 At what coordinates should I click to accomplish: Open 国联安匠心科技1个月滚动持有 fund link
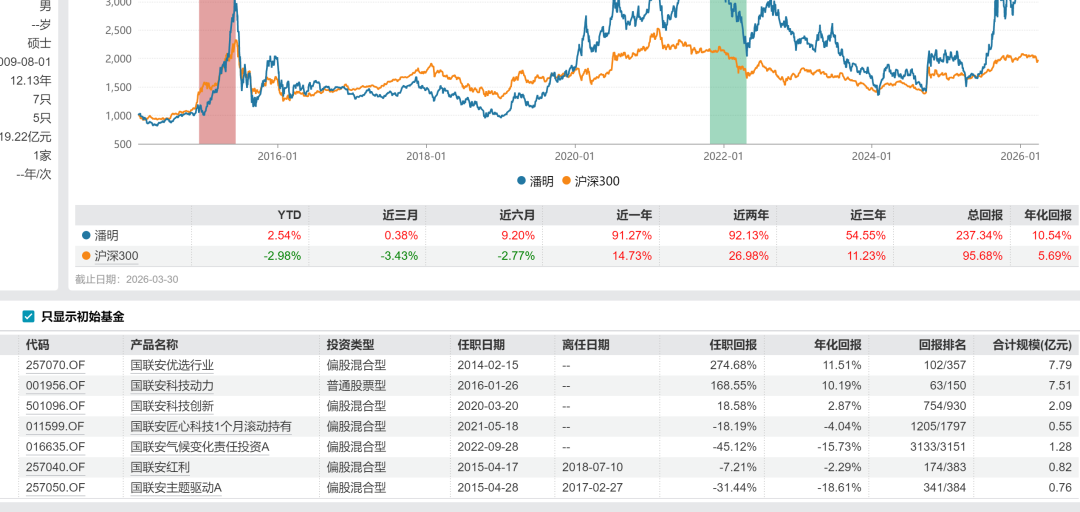tap(211, 426)
